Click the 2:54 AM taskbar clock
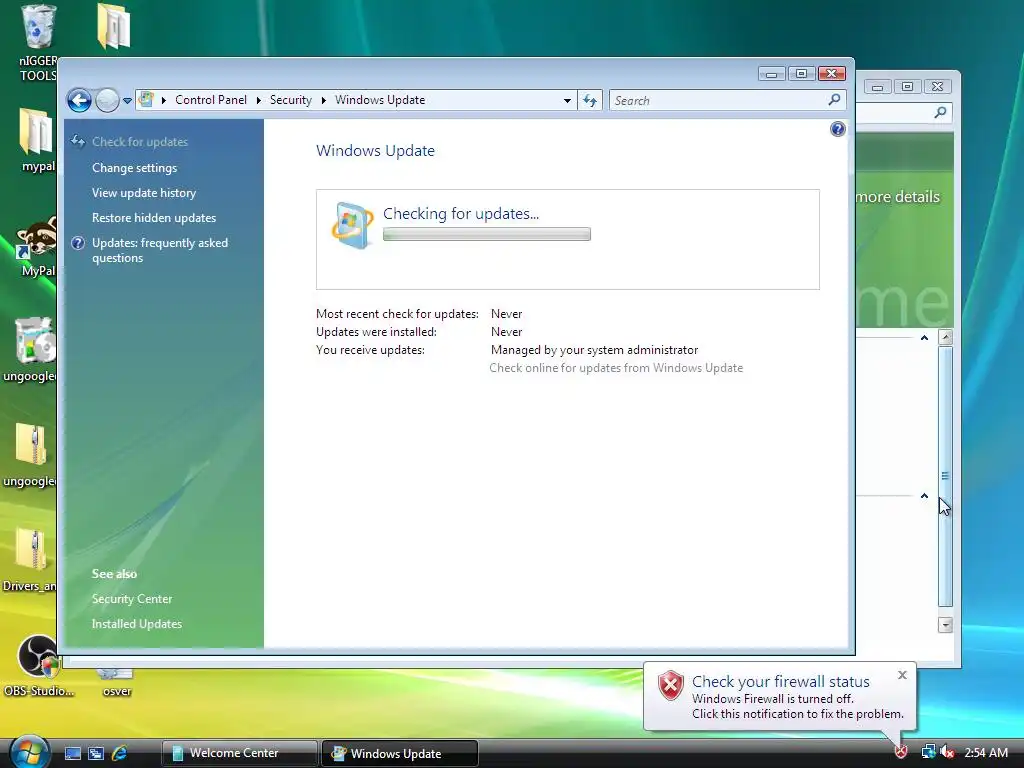Viewport: 1024px width, 768px height. [x=986, y=752]
